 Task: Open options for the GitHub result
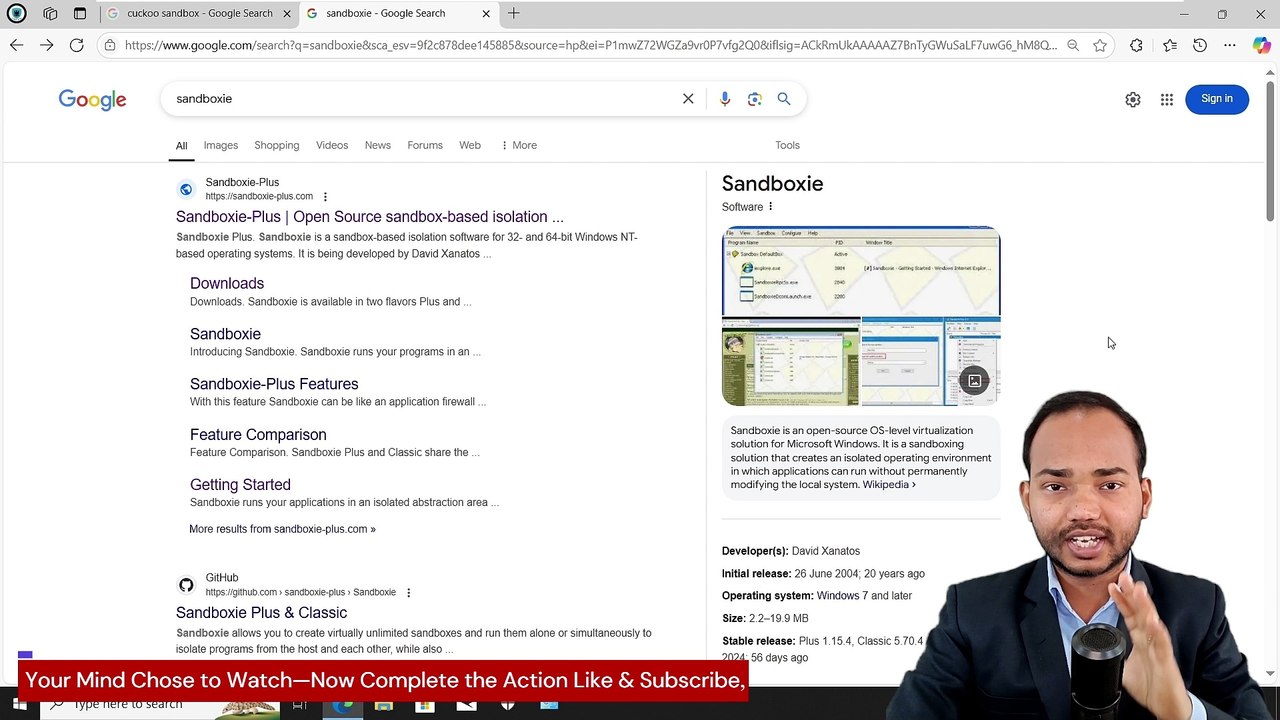coord(408,593)
